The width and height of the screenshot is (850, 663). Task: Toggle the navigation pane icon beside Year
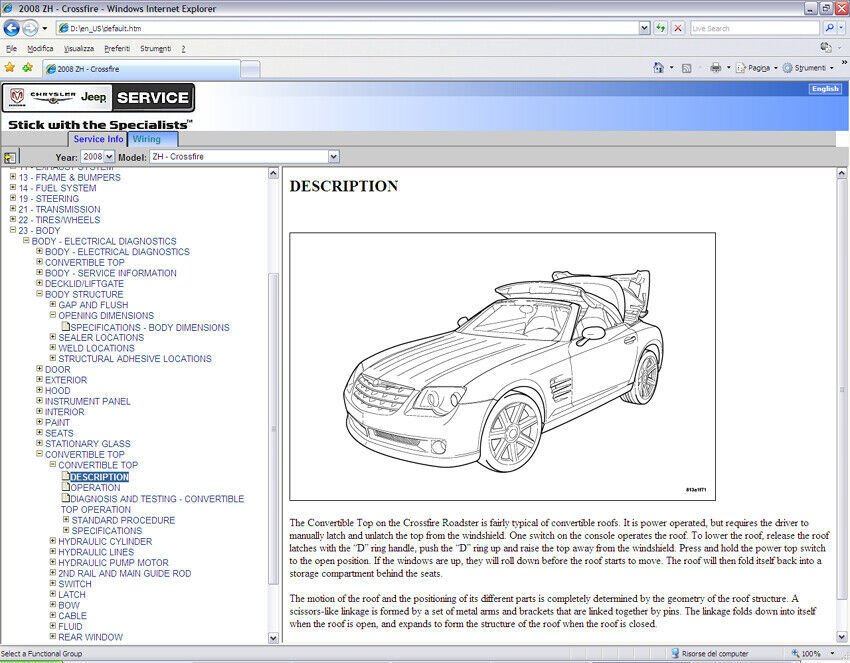pyautogui.click(x=10, y=157)
